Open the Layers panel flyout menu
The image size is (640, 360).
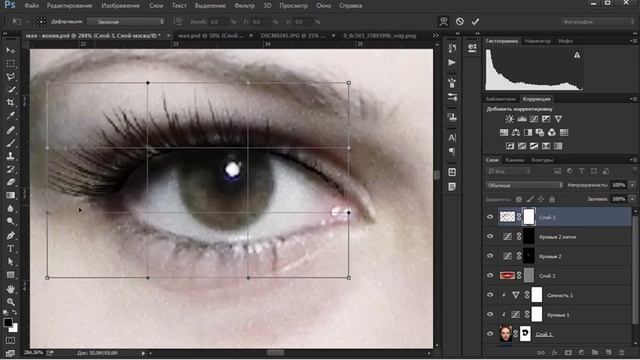click(x=633, y=160)
